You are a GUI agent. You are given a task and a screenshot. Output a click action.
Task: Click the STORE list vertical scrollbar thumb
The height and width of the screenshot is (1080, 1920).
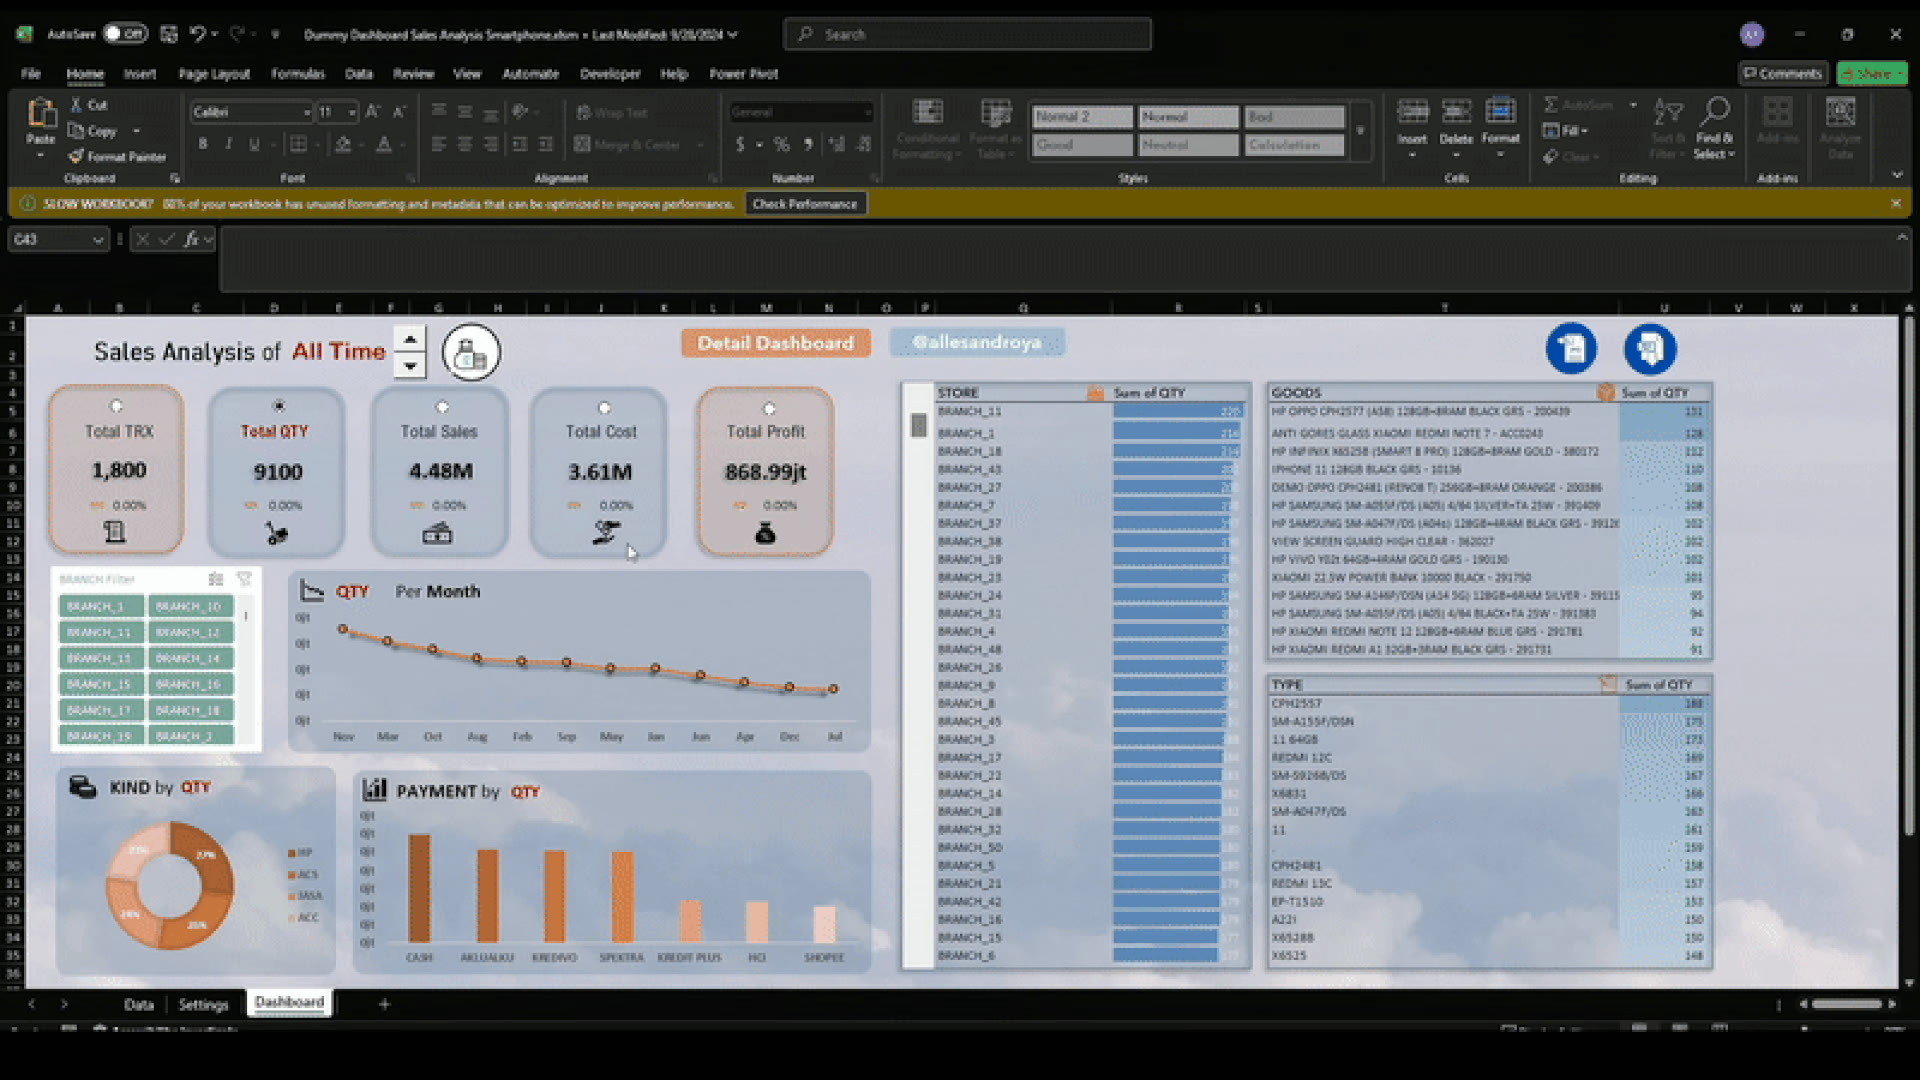click(918, 425)
